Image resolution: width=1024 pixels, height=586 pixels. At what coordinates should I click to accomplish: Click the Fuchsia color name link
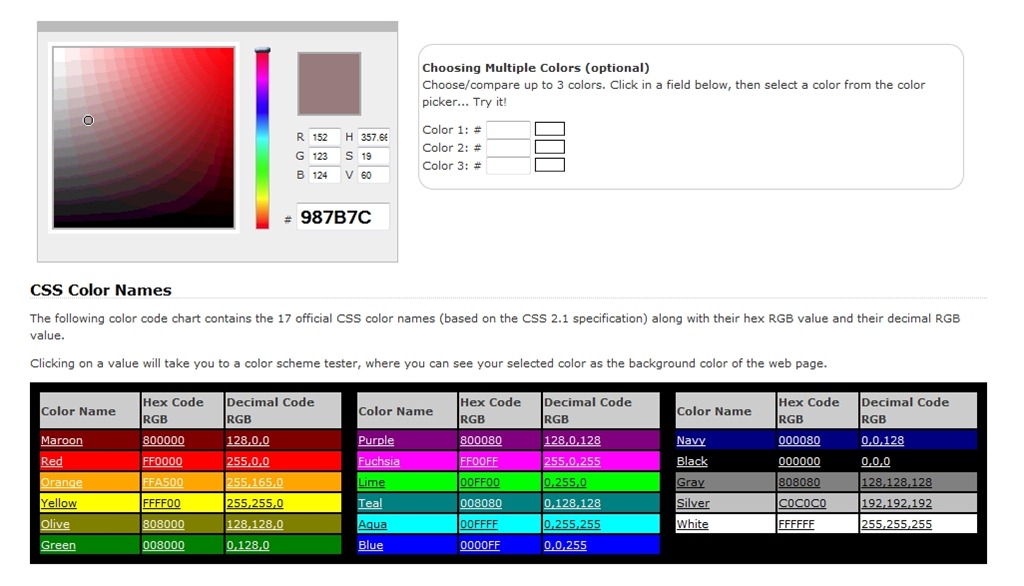[x=379, y=461]
